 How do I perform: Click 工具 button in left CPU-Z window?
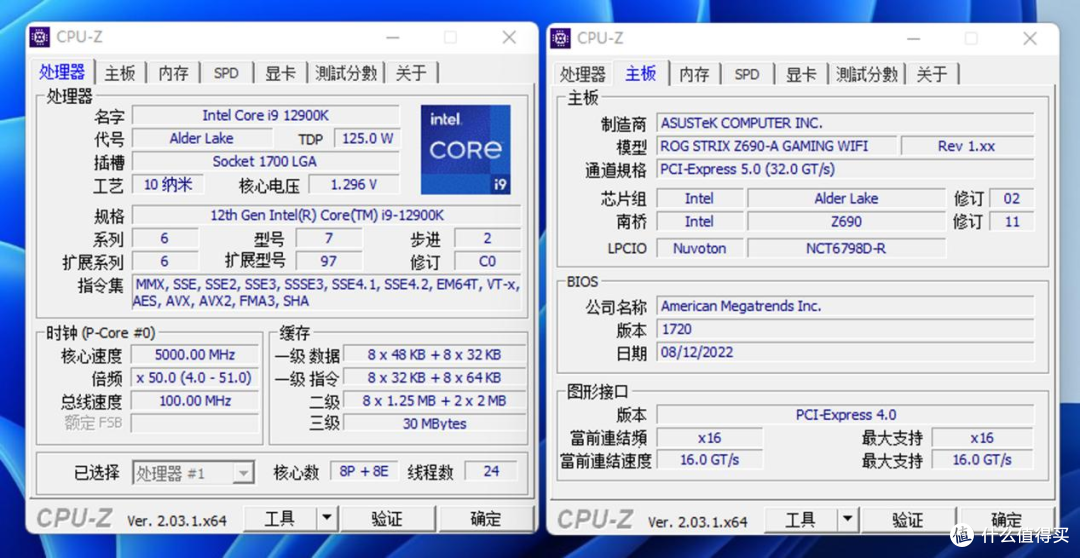point(280,518)
